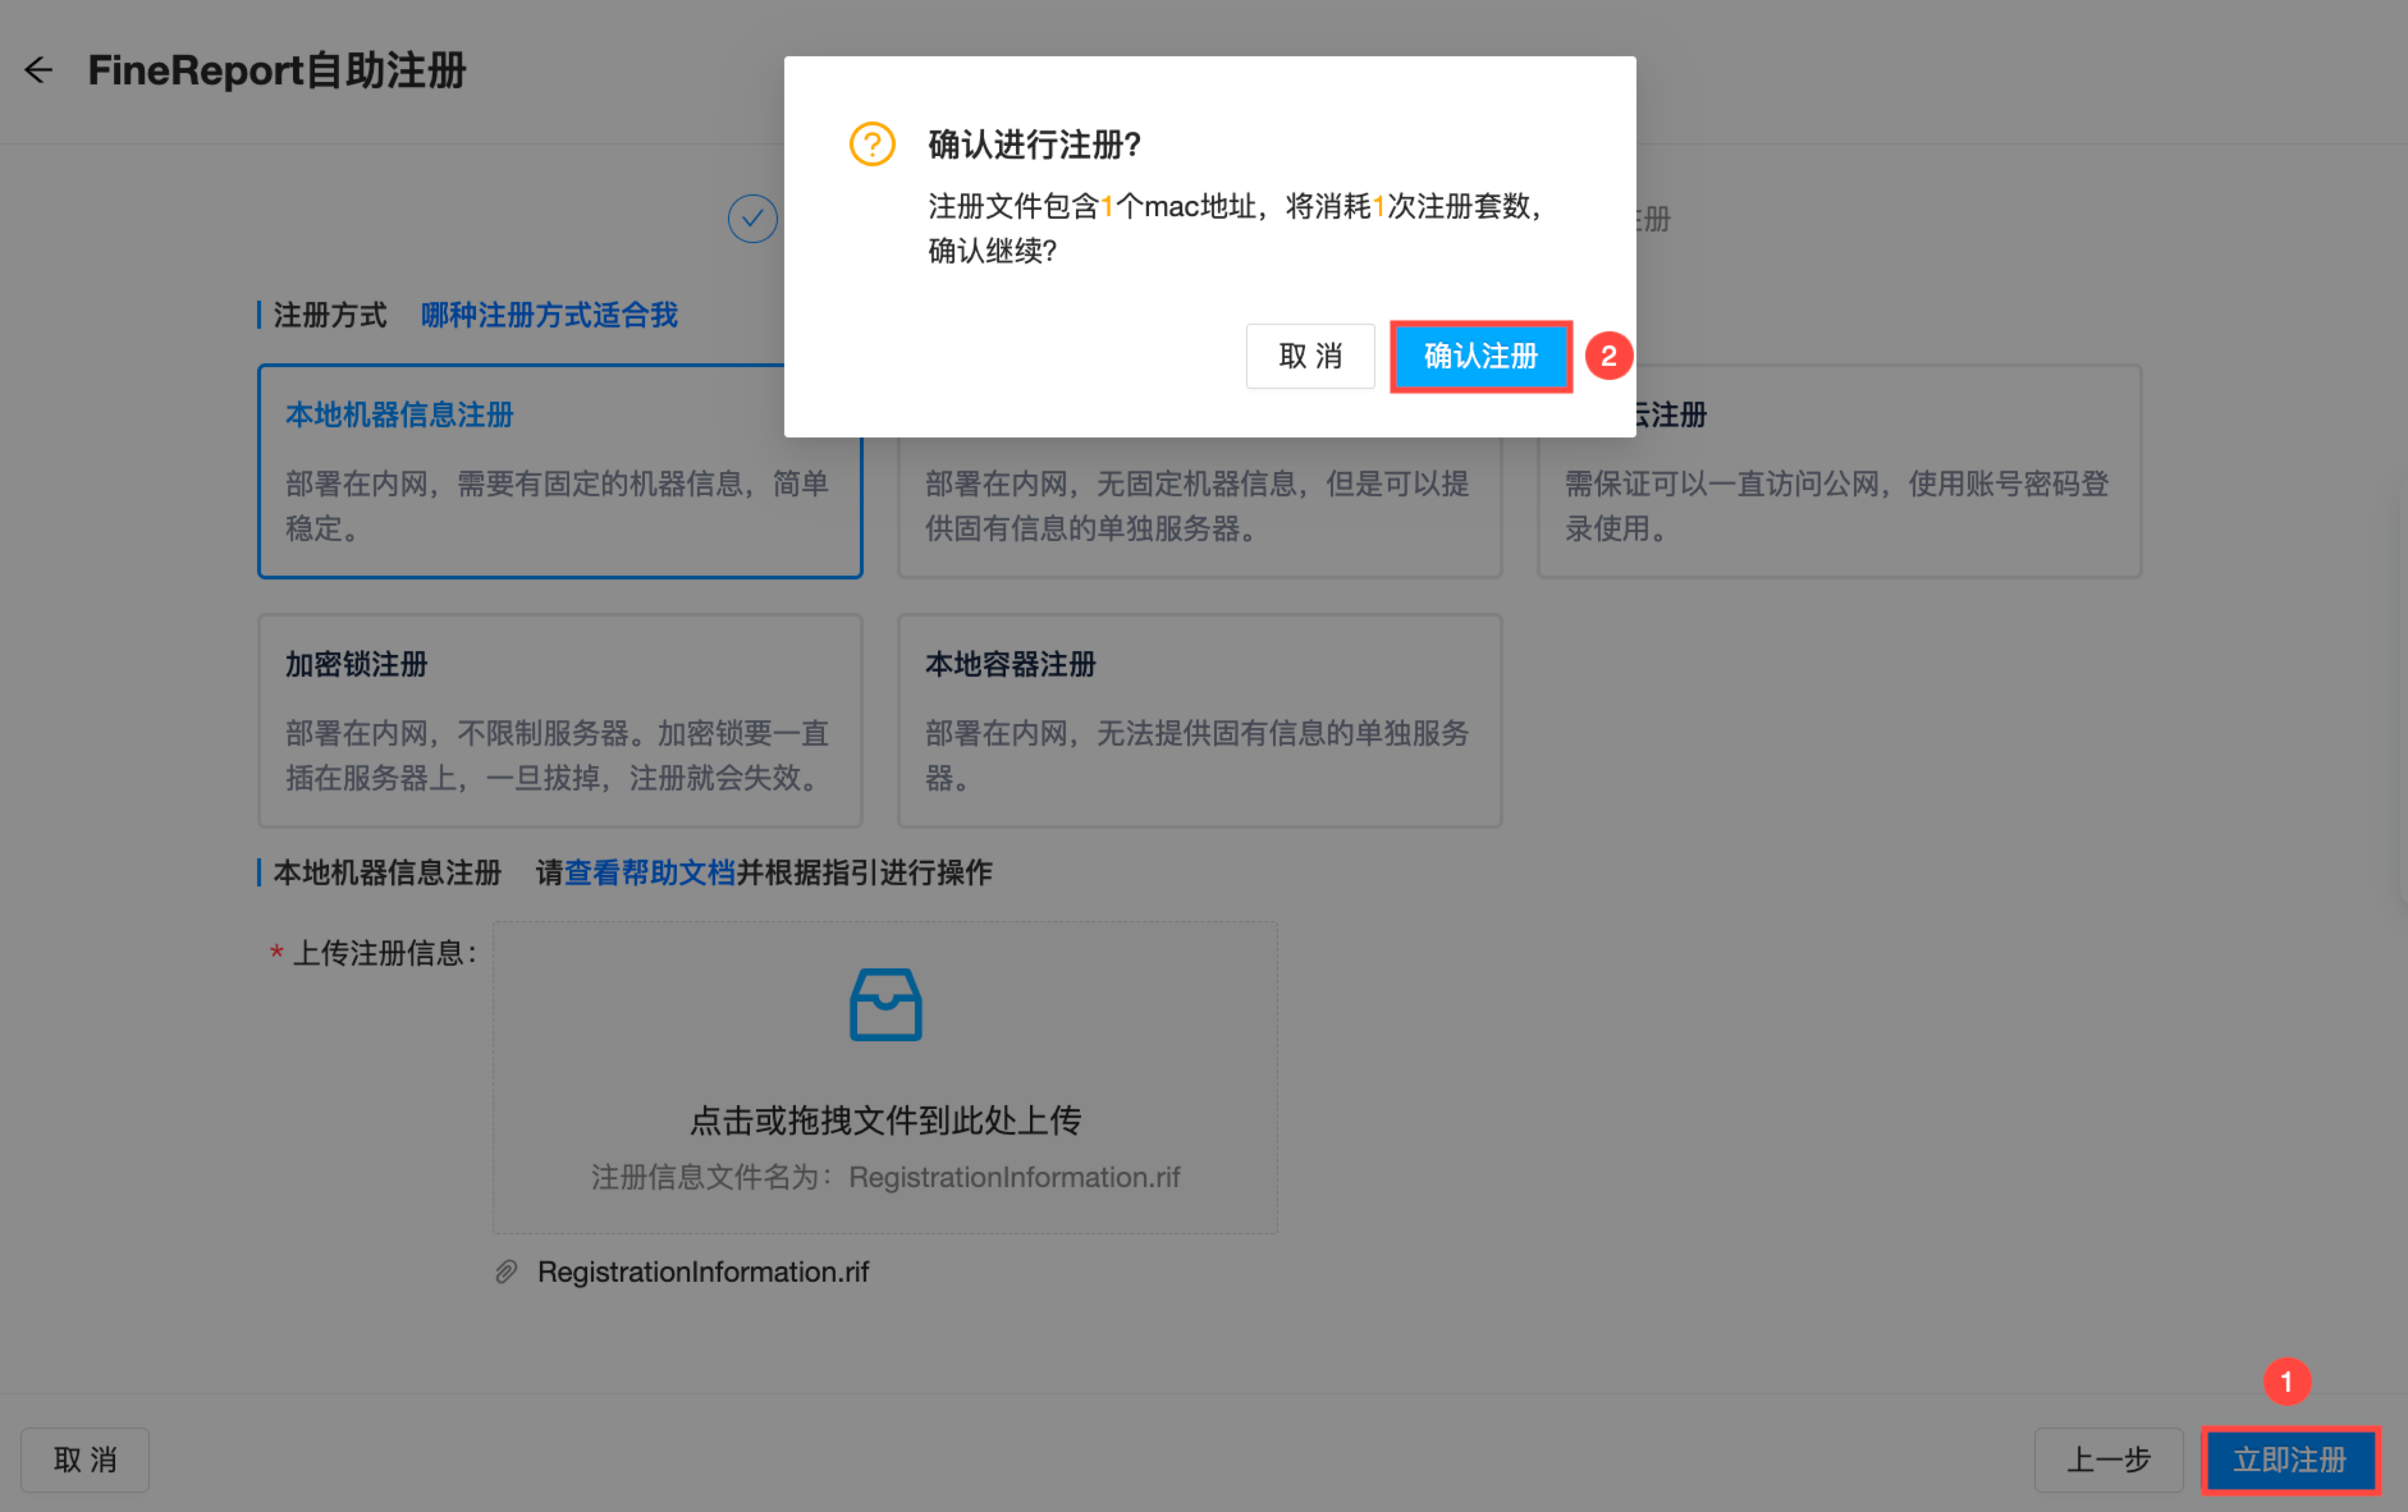Open the 查看帮助文档 link

tap(649, 872)
